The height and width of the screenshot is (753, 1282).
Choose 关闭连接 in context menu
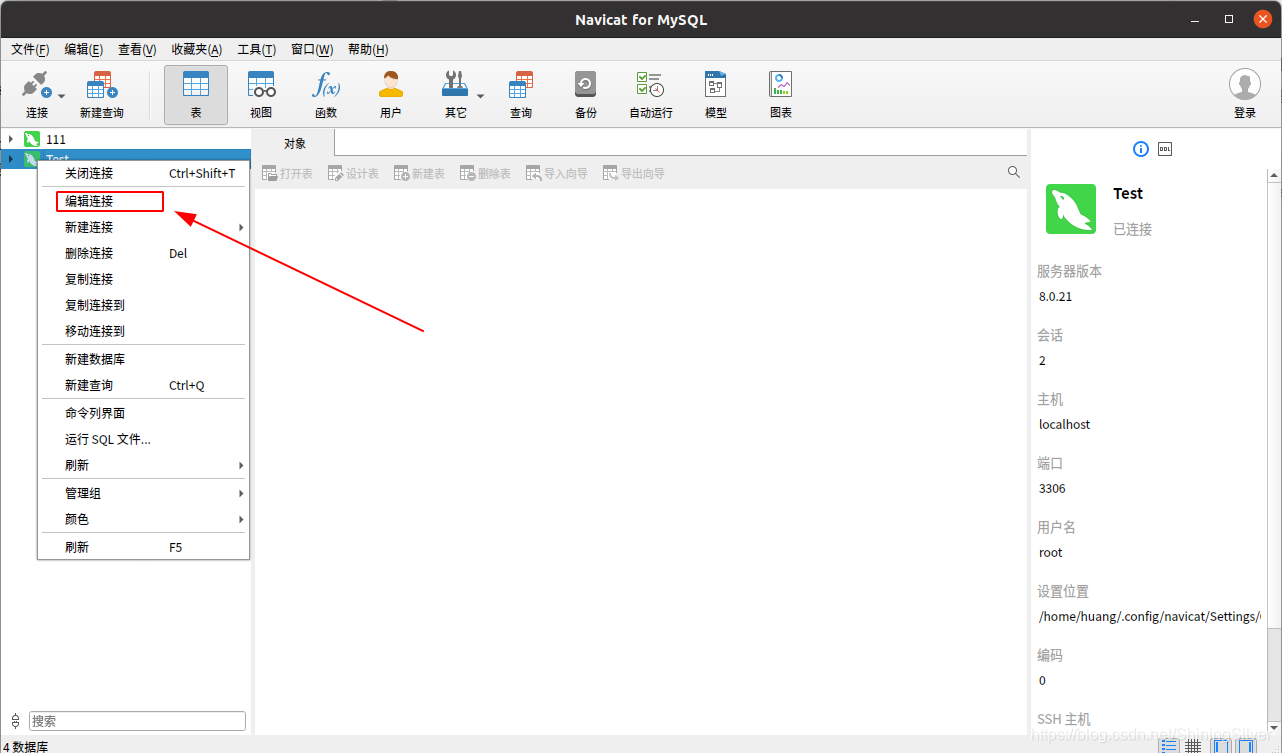pyautogui.click(x=143, y=173)
